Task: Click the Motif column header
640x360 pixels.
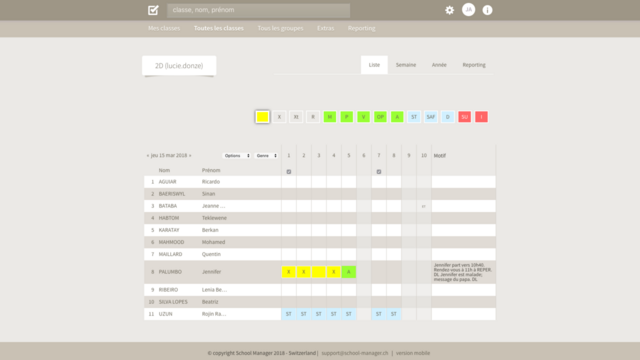Action: point(440,156)
